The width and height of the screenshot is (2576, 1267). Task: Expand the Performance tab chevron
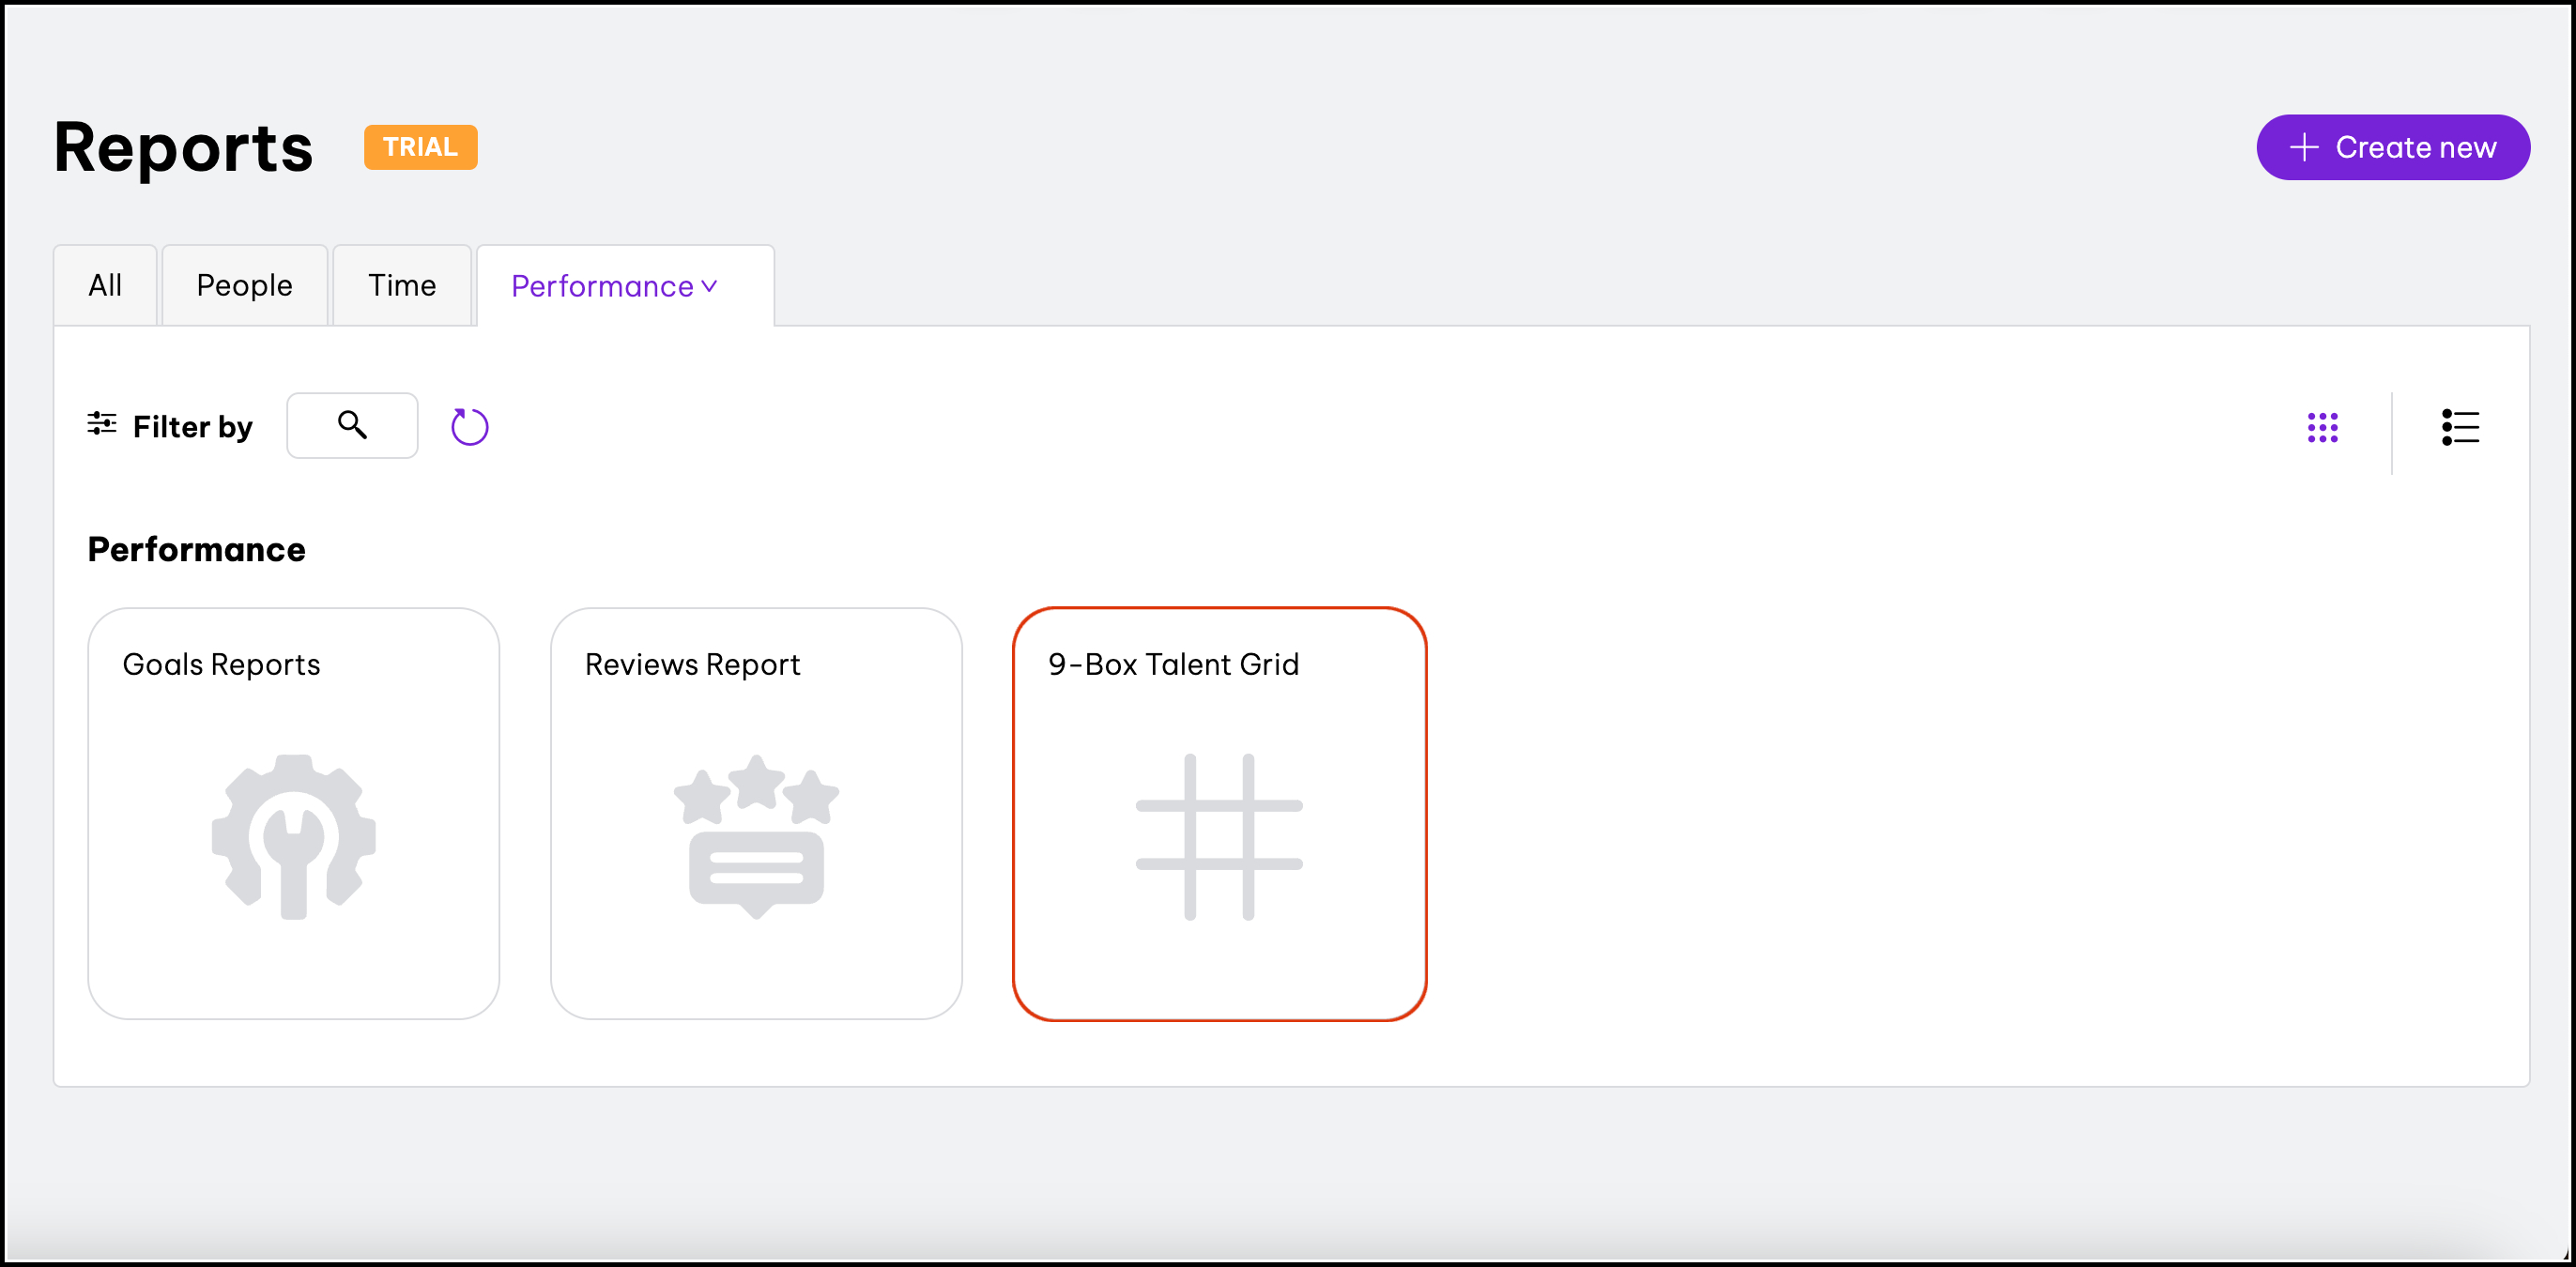(x=710, y=286)
